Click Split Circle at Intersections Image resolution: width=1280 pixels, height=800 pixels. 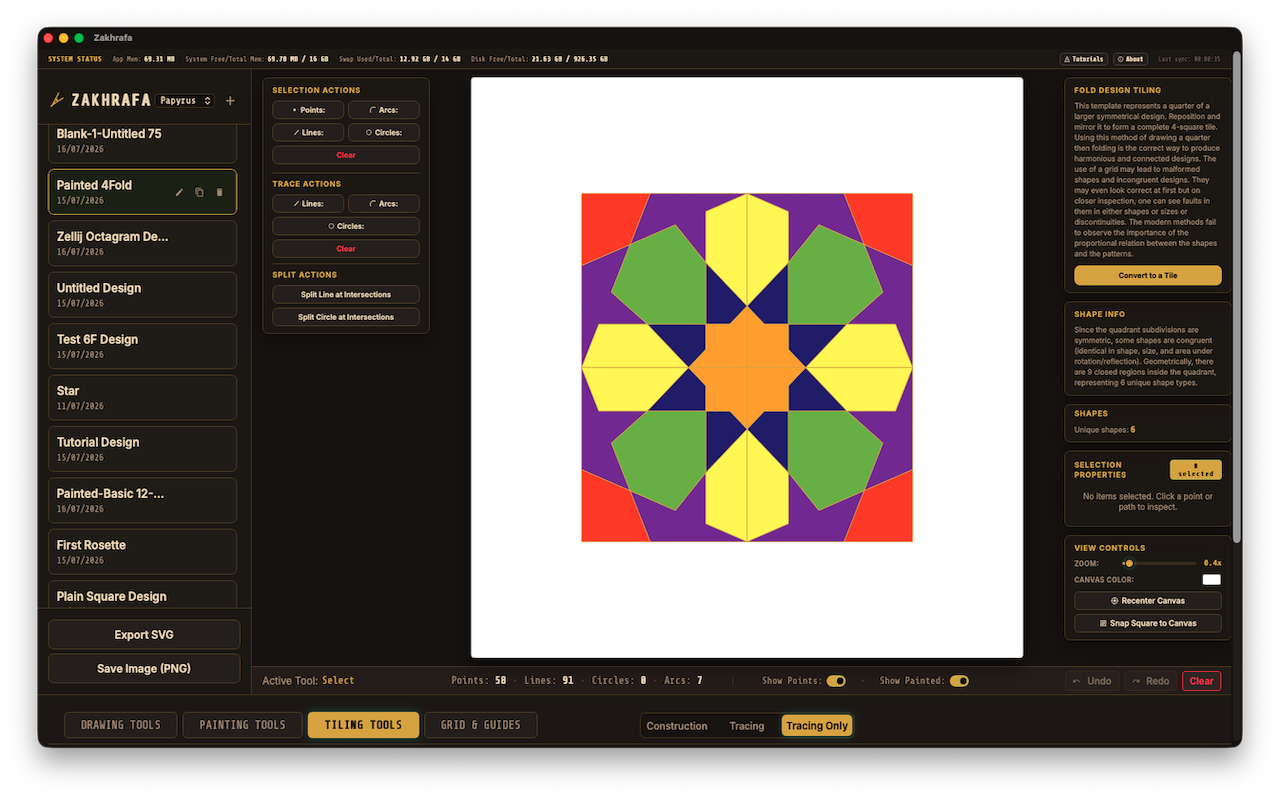[346, 317]
